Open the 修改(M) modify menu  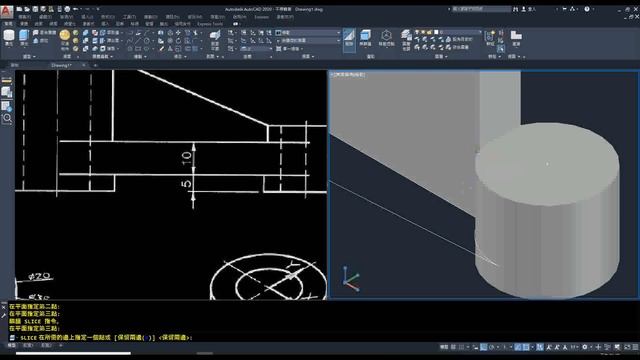pyautogui.click(x=195, y=17)
